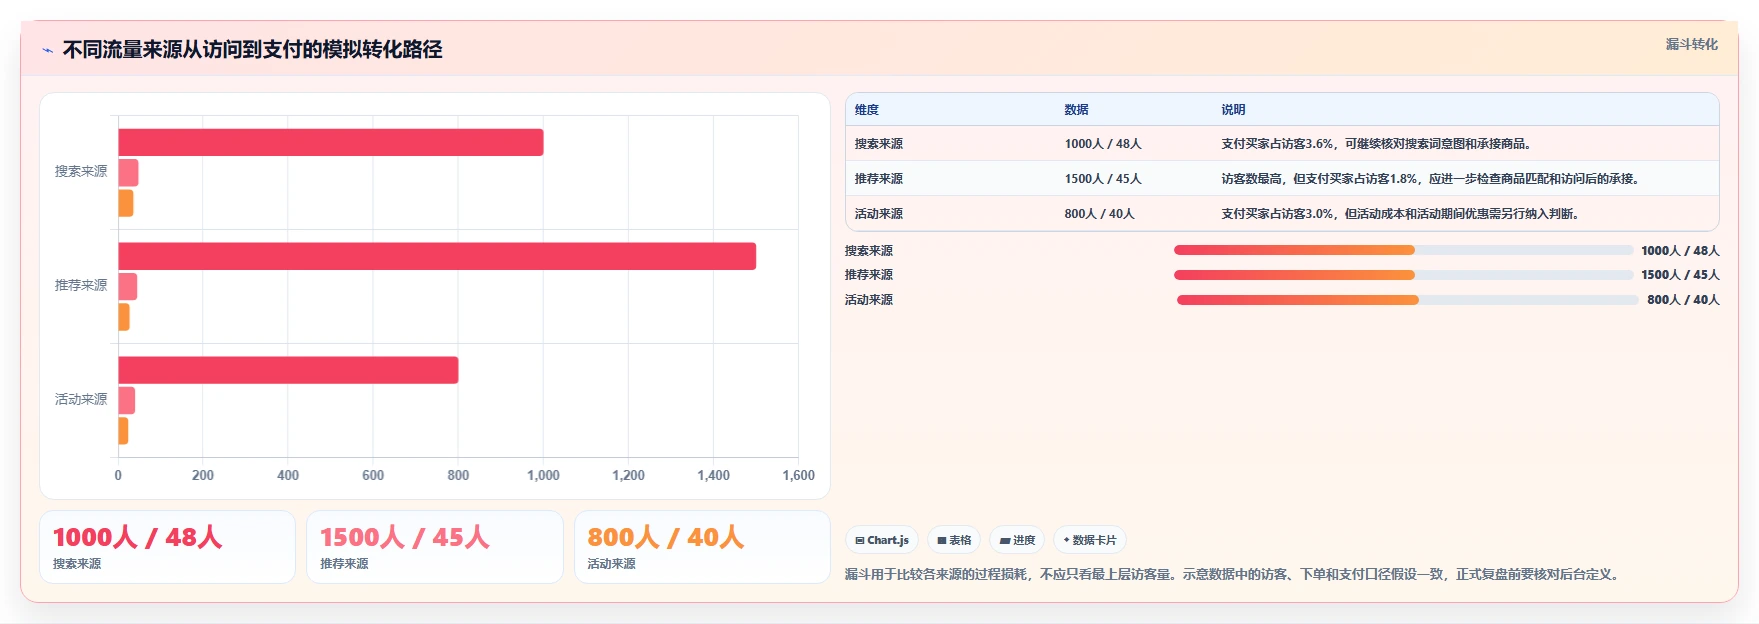Click the footer note starting 漏斗用于比较
The height and width of the screenshot is (624, 1759).
pyautogui.click(x=1235, y=575)
